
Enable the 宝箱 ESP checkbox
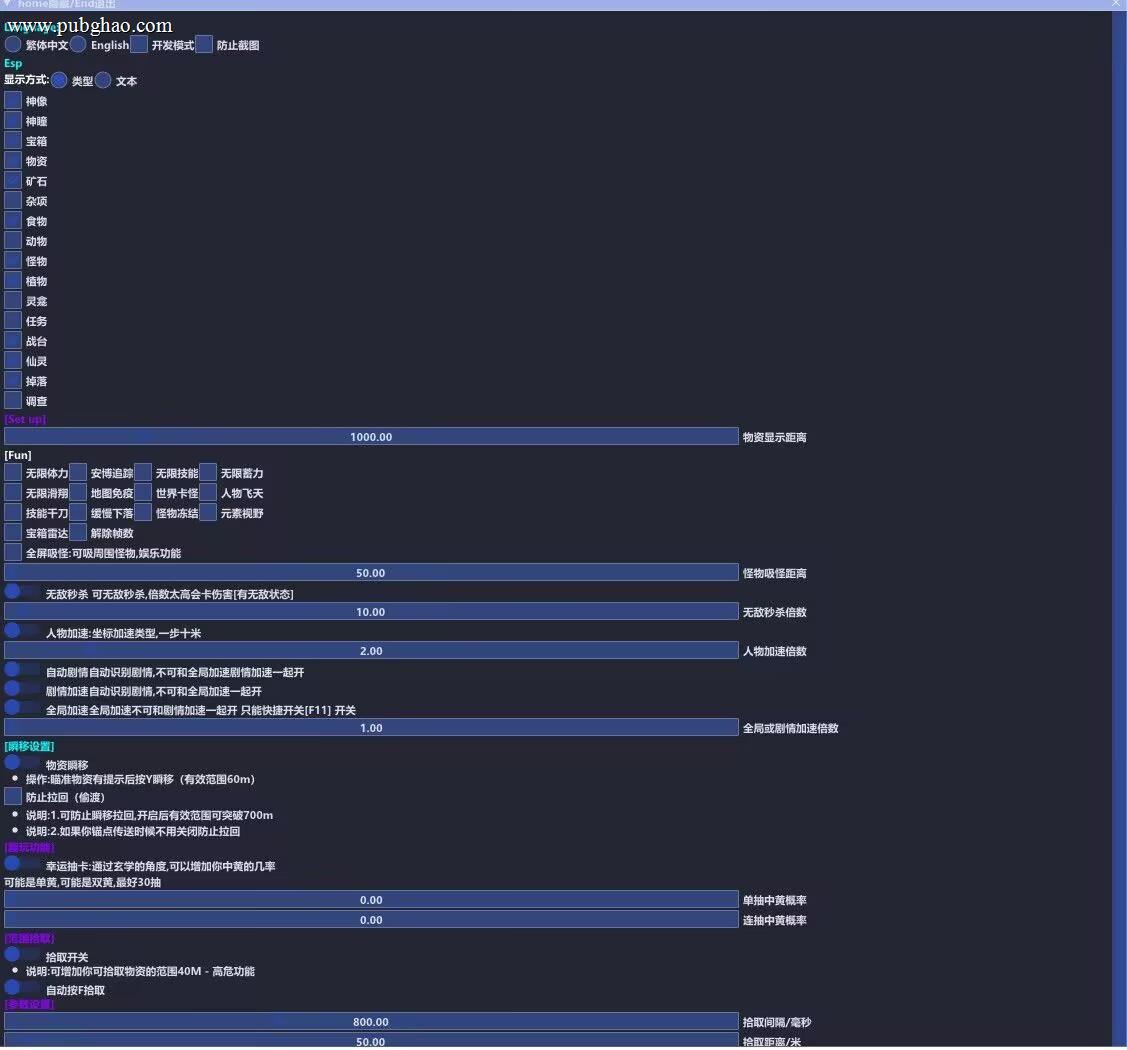(x=13, y=140)
